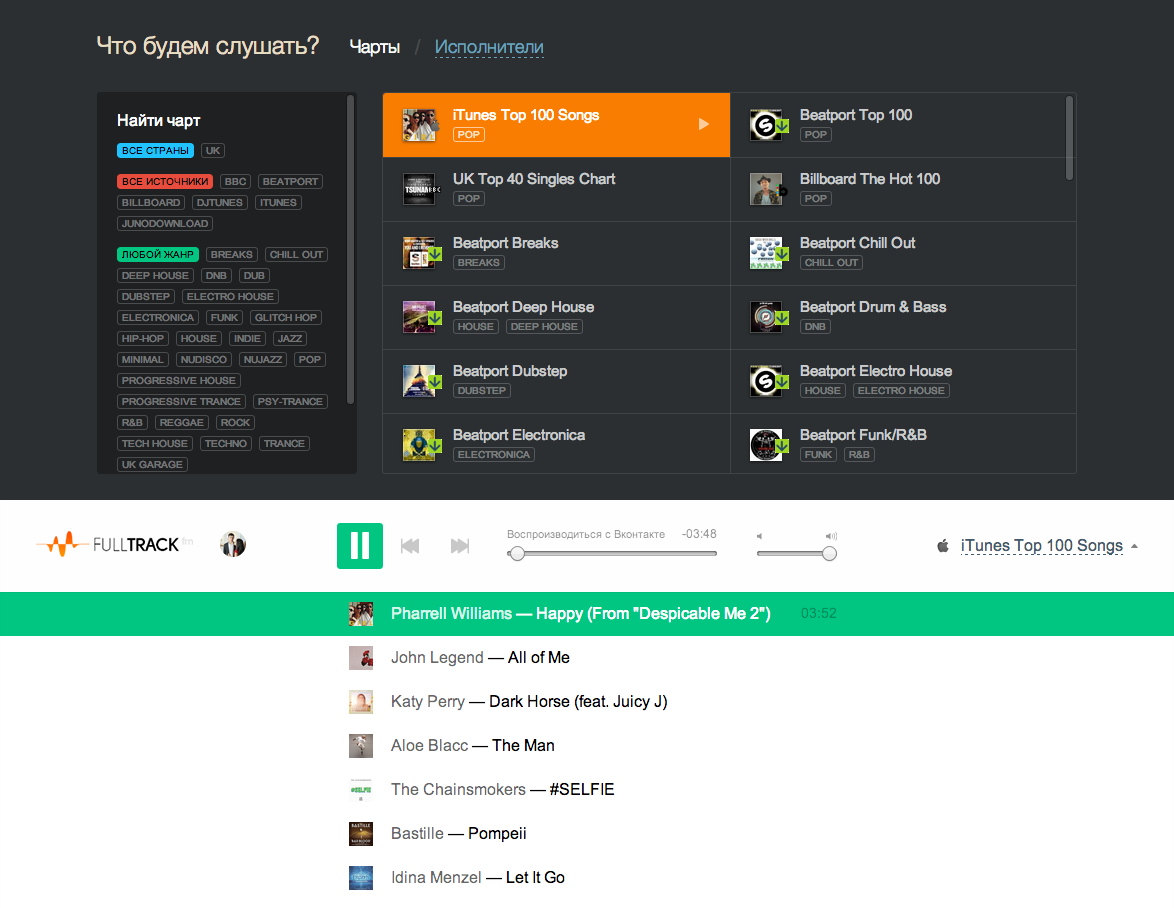Click album art for John Legend track

361,657
